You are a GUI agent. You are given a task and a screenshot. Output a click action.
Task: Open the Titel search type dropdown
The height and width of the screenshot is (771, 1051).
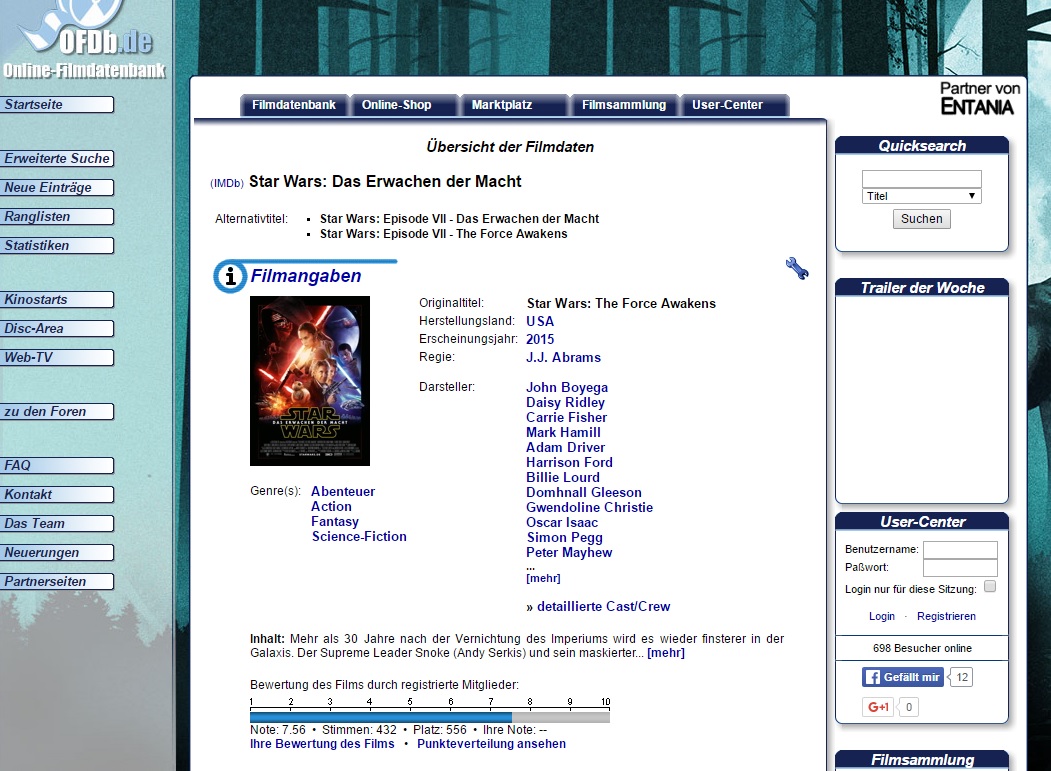point(922,196)
